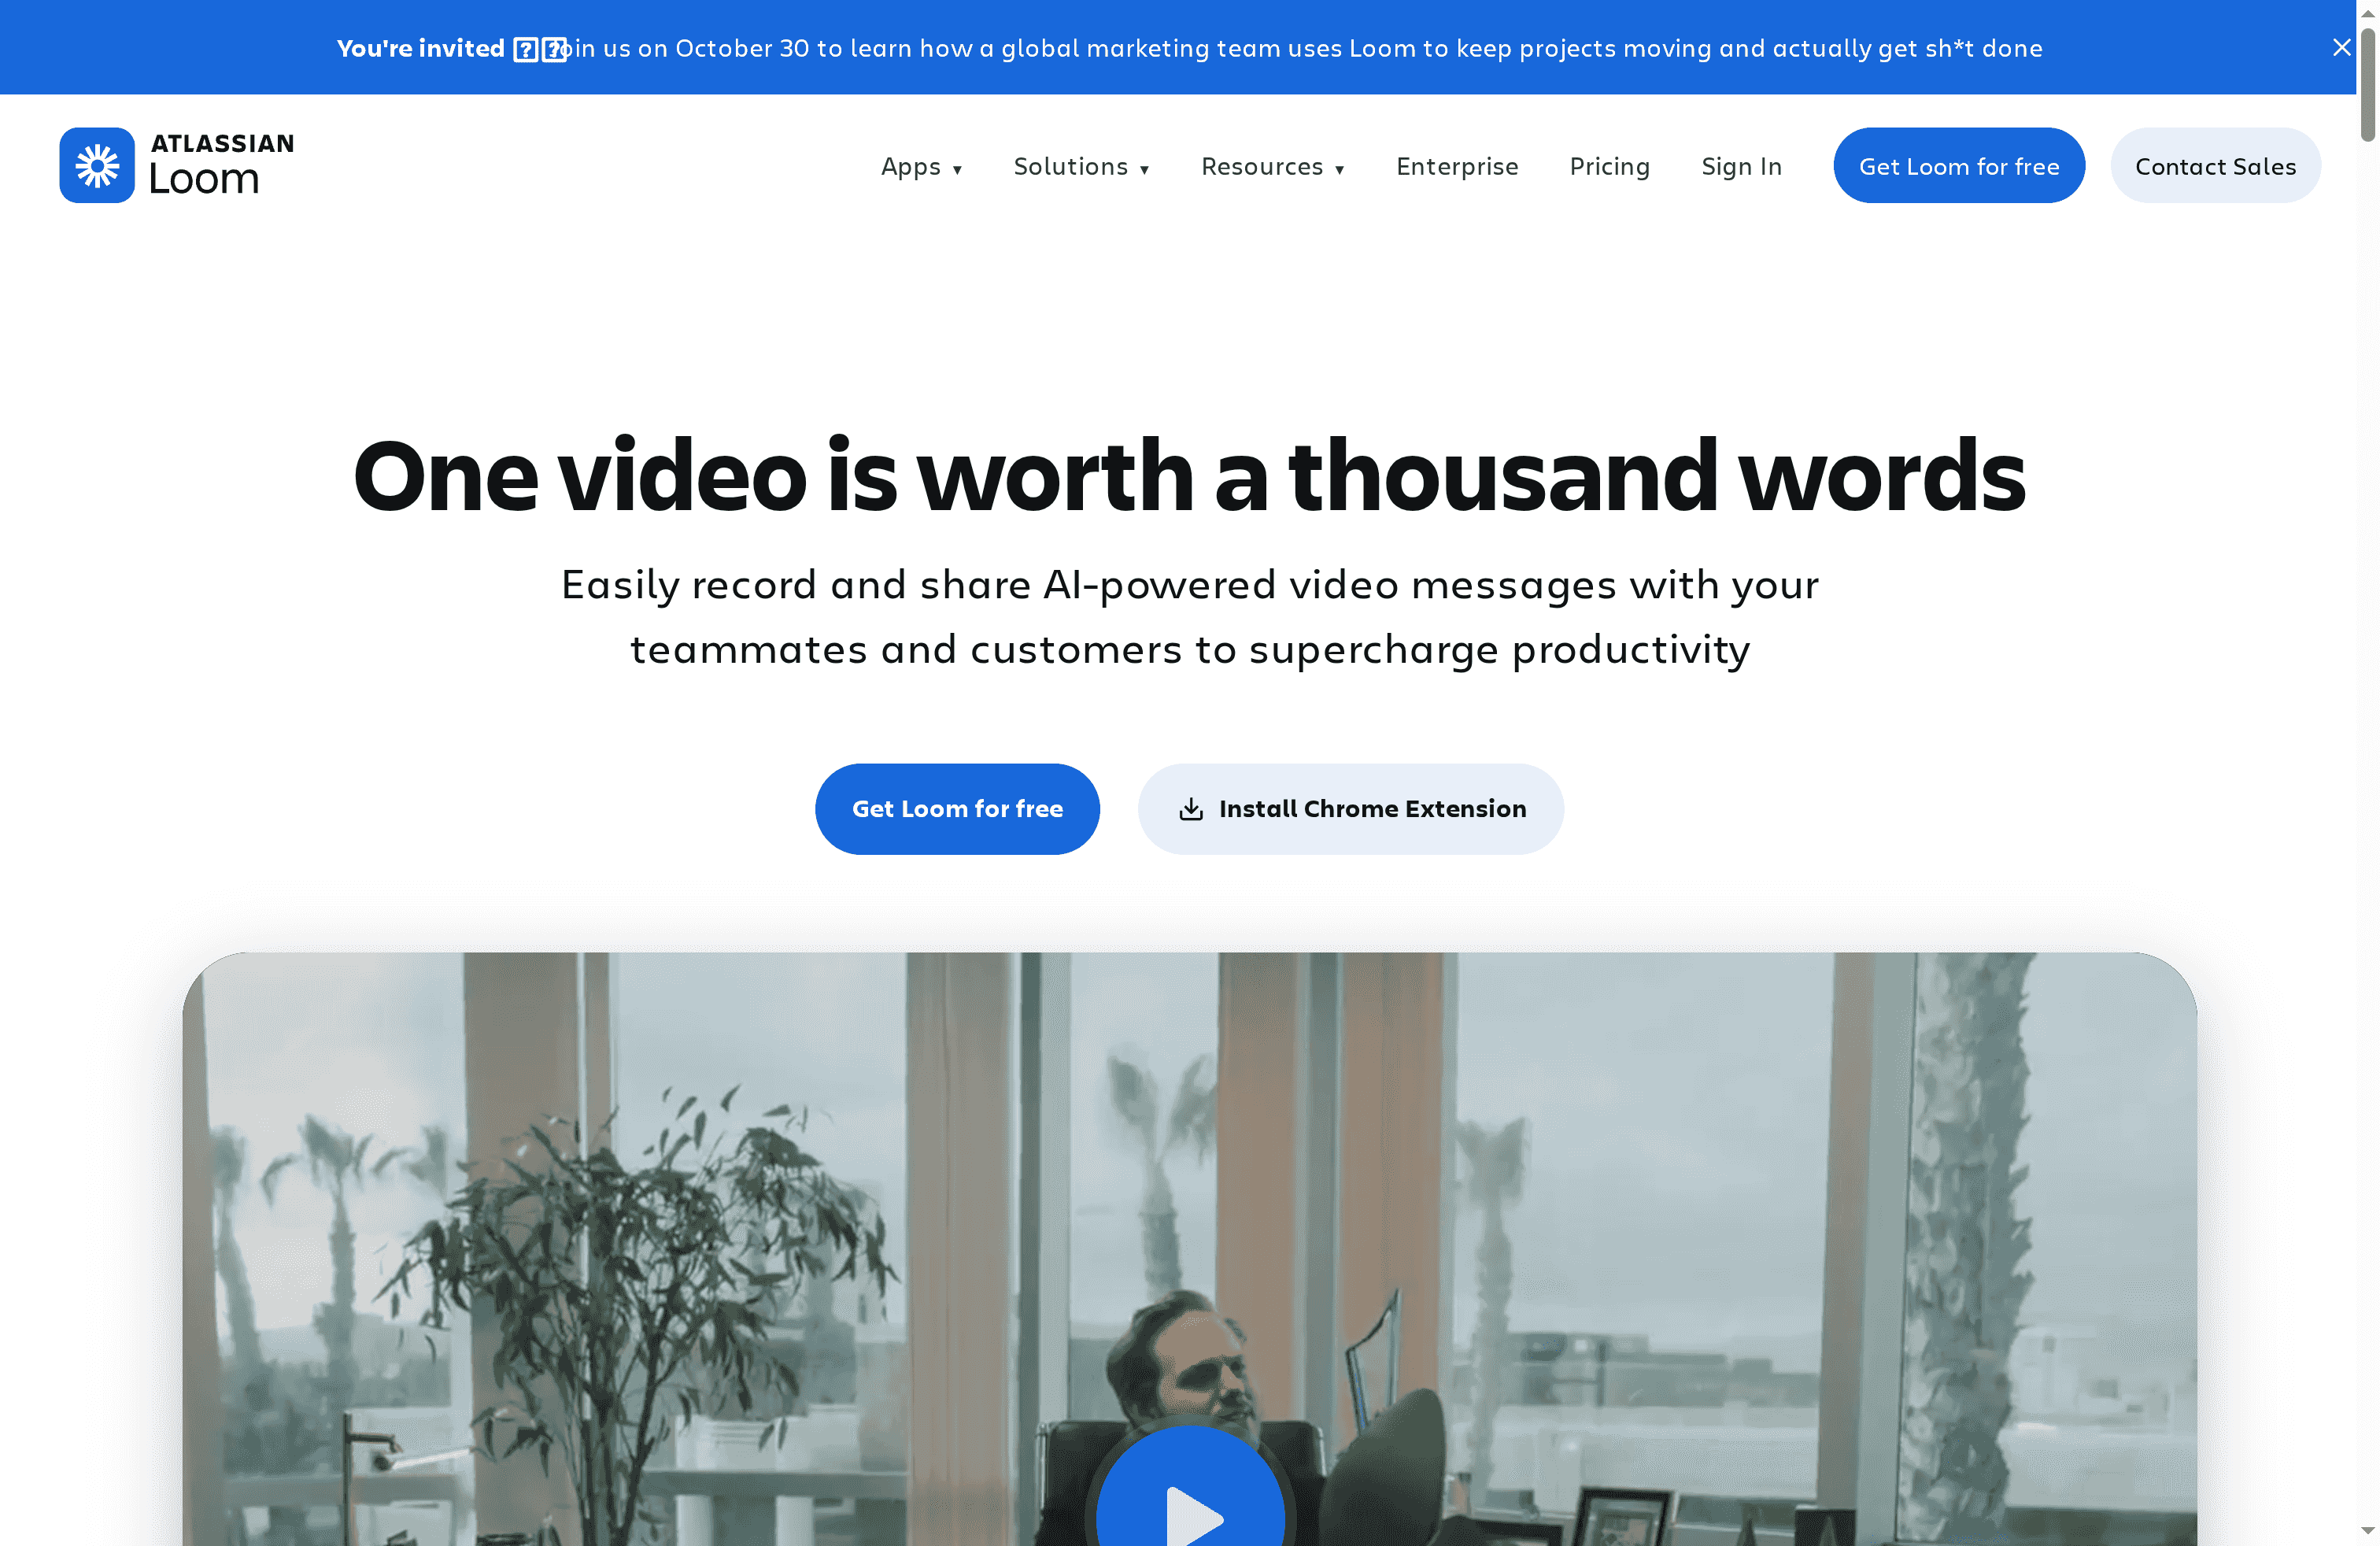Click the Contact Sales button
This screenshot has width=2380, height=1546.
(x=2215, y=165)
